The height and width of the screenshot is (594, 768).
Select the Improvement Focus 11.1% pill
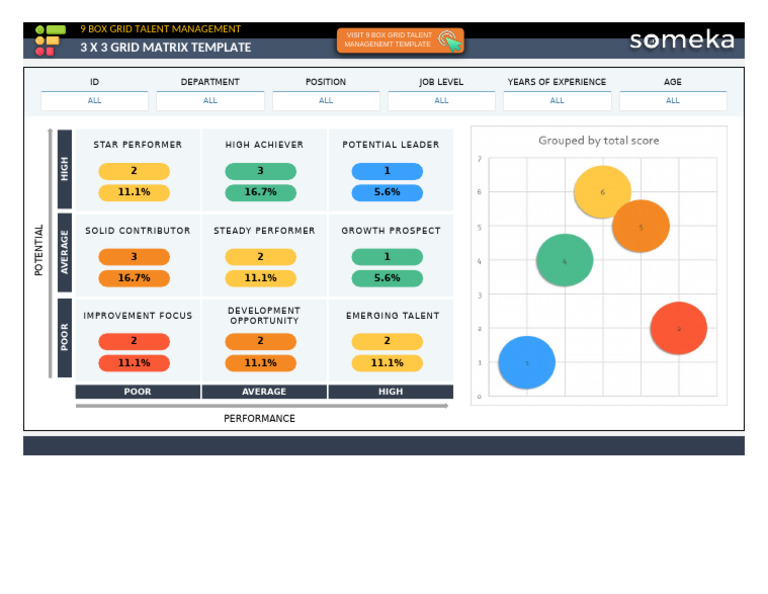[x=134, y=363]
